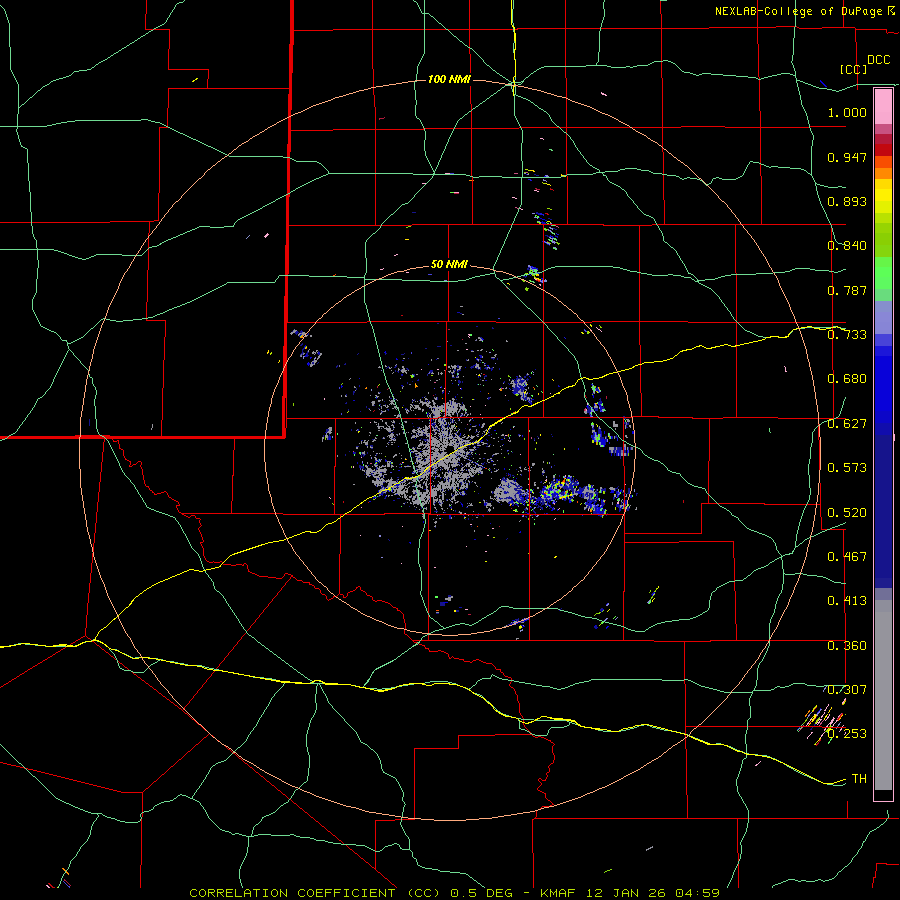Click the 1.000 scale value
This screenshot has height=900, width=900.
(847, 112)
